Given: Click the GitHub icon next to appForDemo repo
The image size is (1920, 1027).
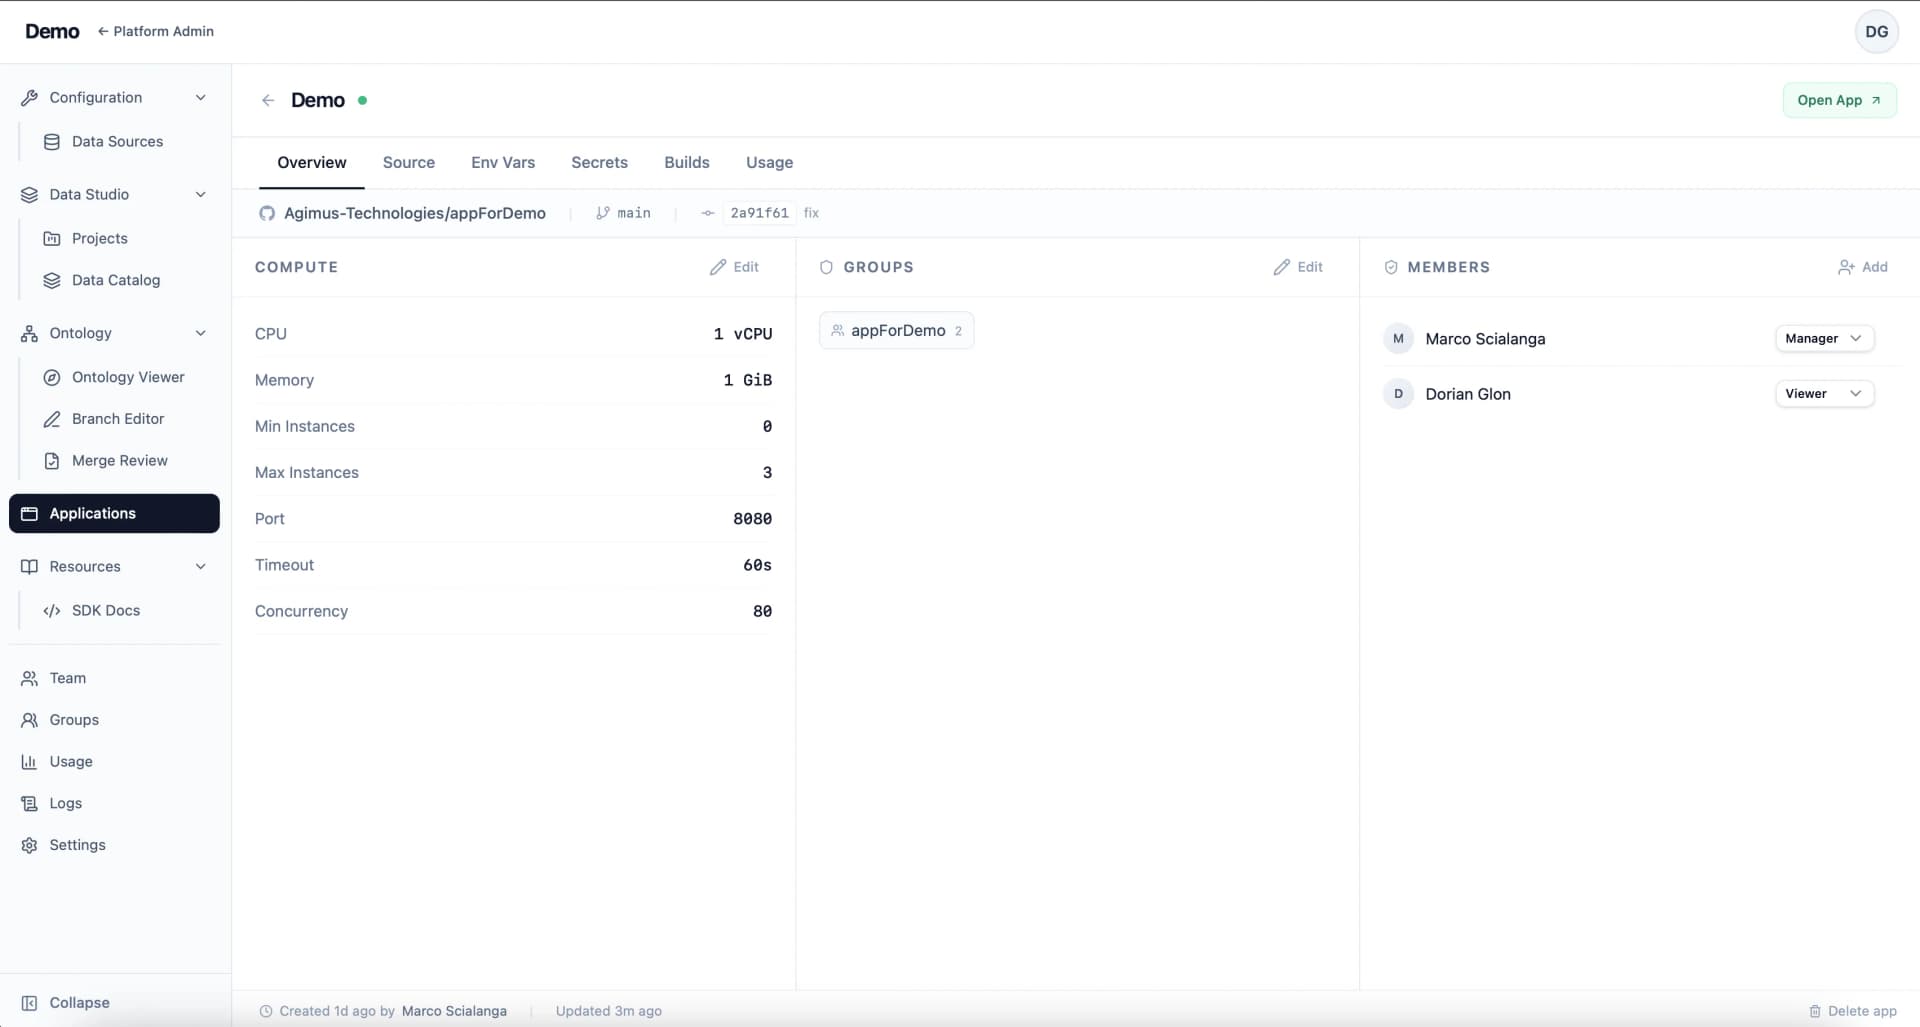Looking at the screenshot, I should point(267,213).
